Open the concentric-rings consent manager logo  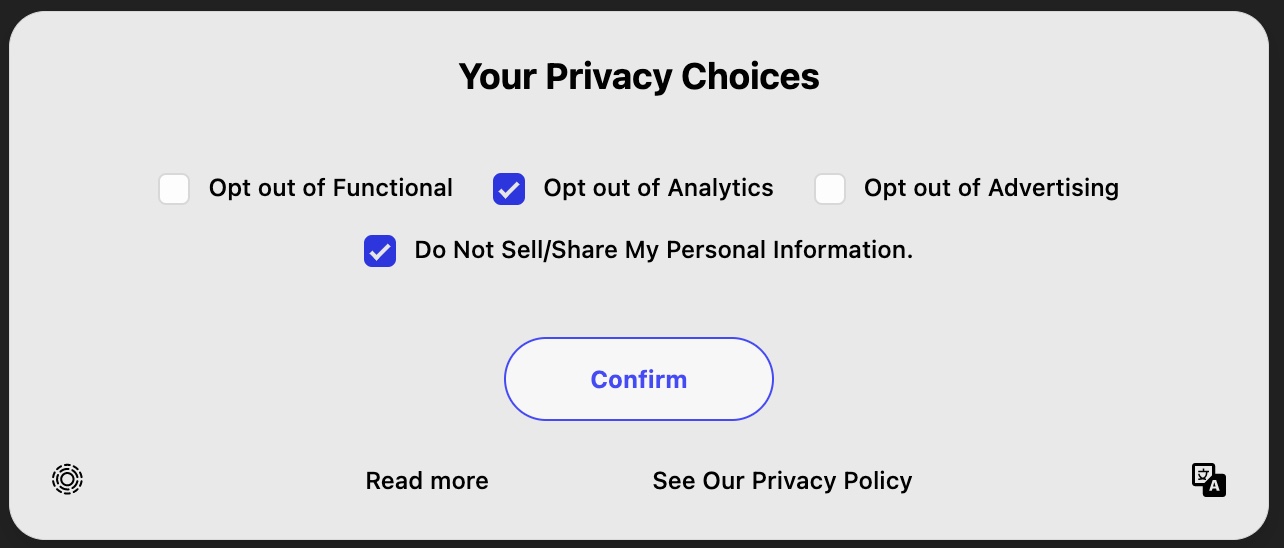[67, 480]
